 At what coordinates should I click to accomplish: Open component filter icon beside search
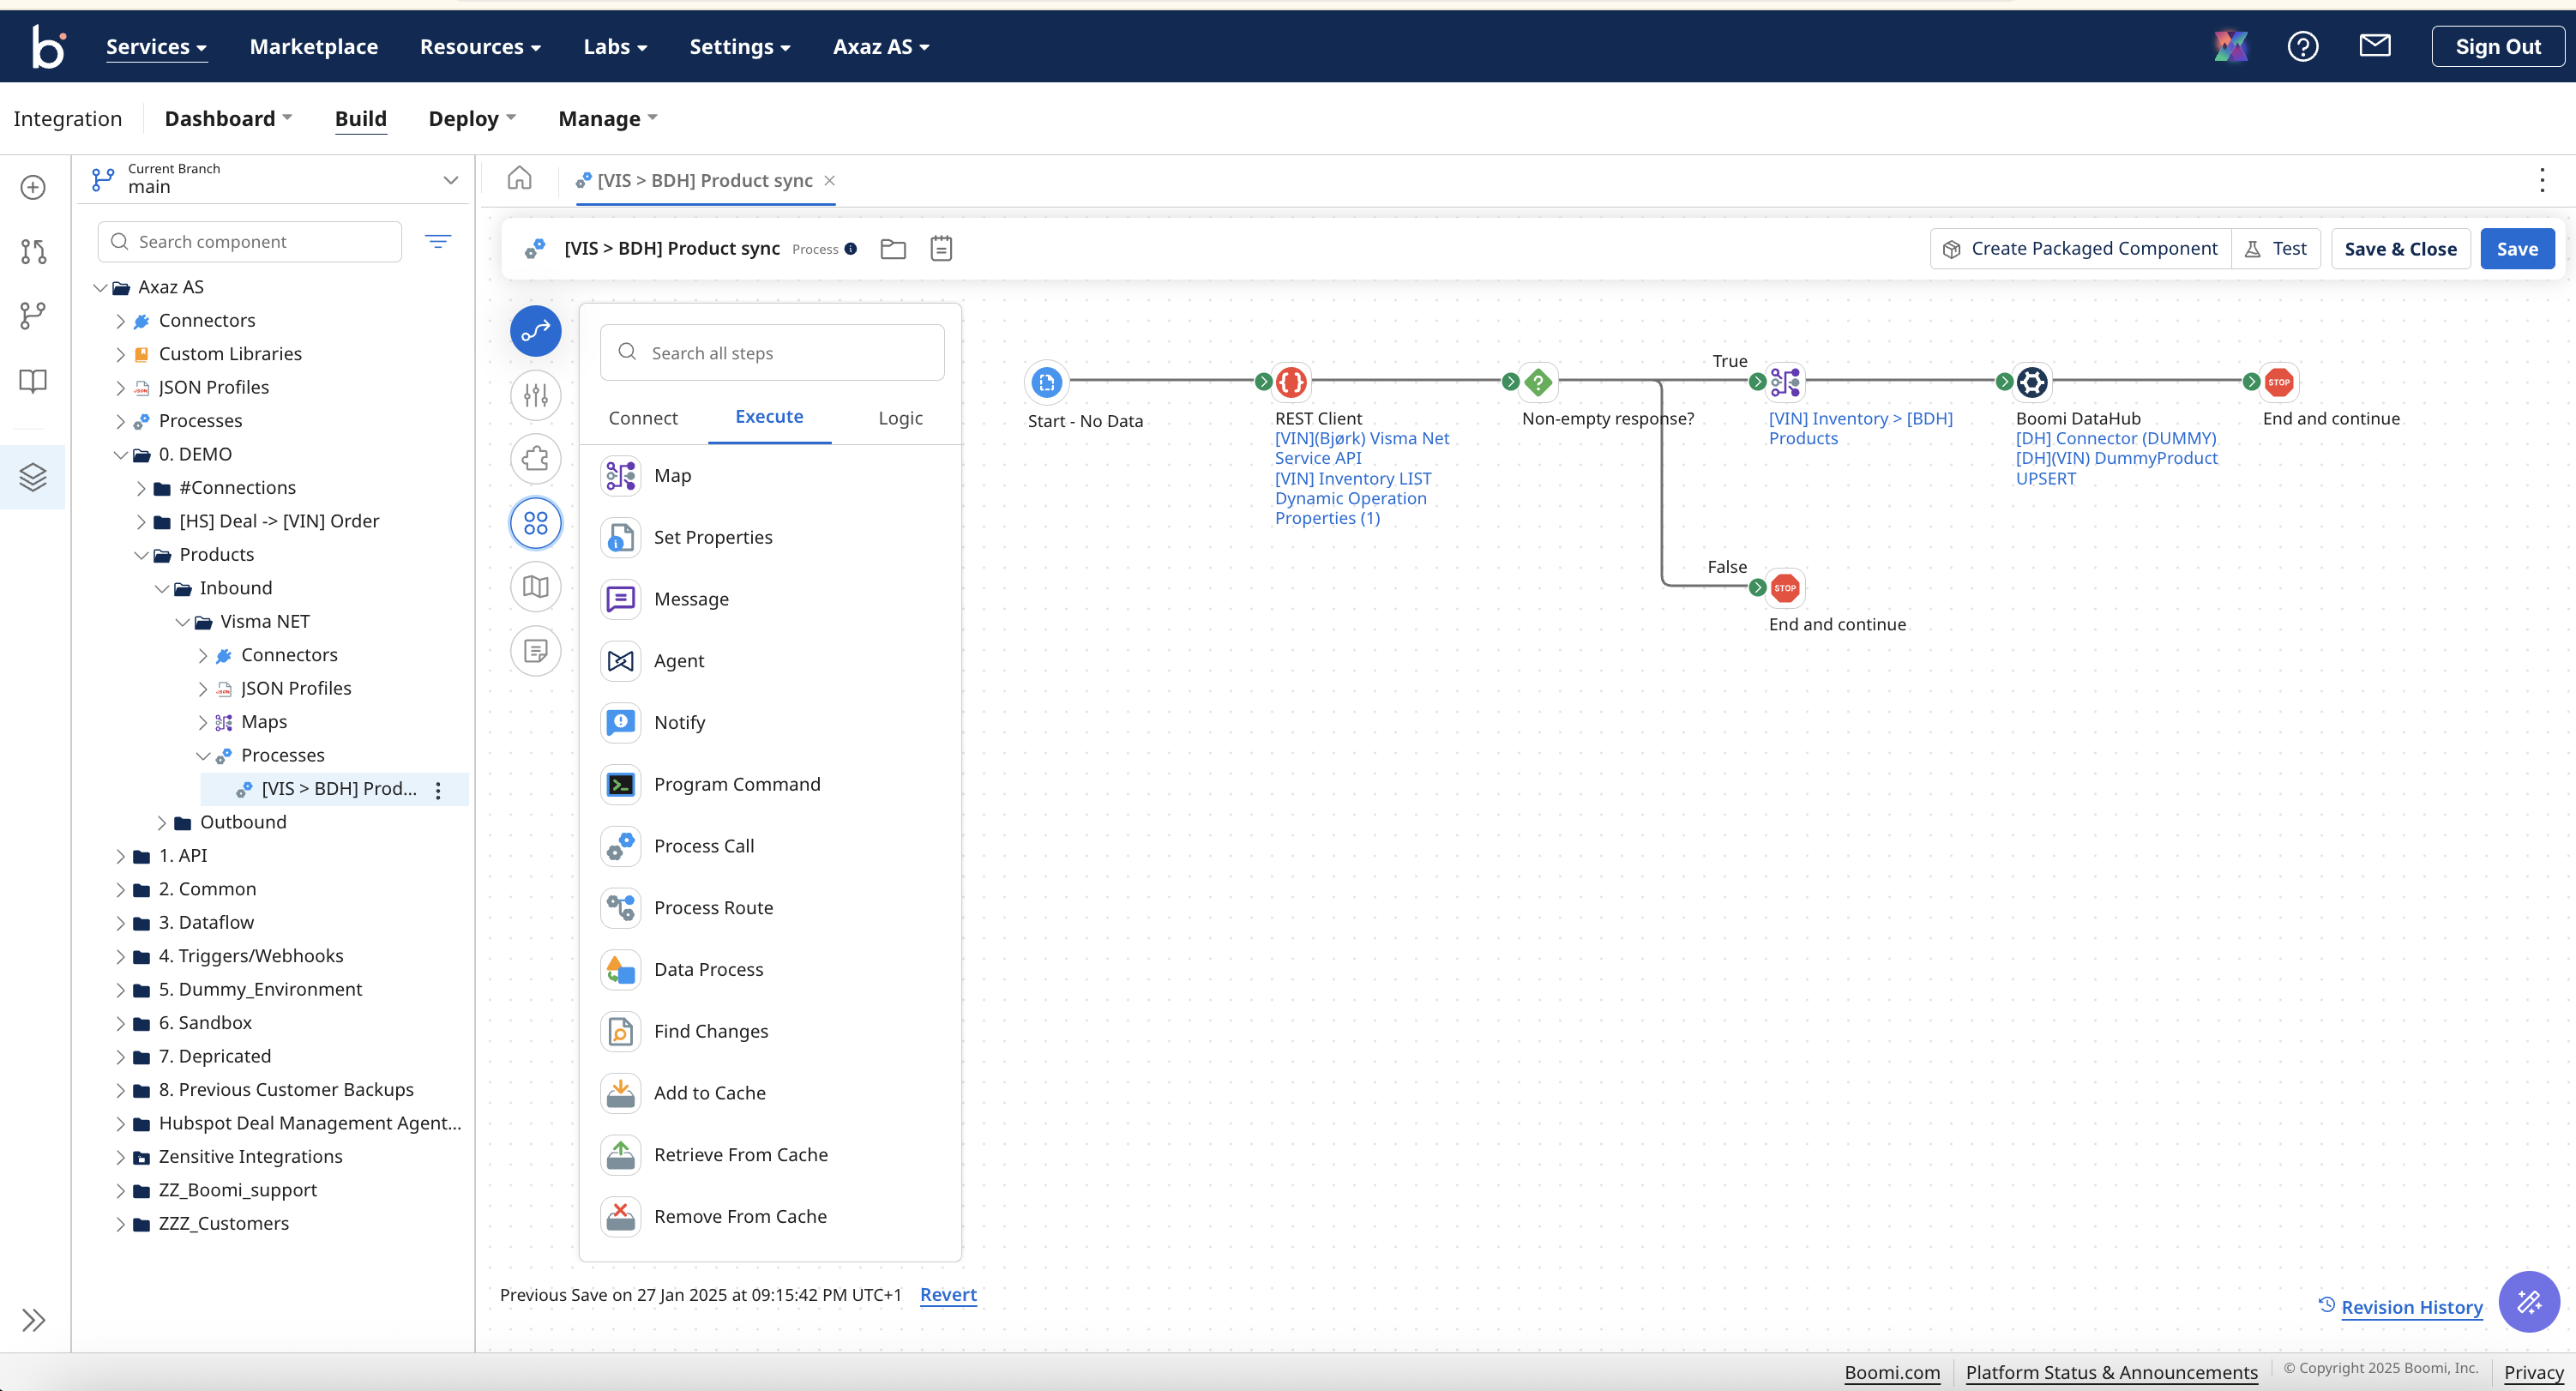437,241
